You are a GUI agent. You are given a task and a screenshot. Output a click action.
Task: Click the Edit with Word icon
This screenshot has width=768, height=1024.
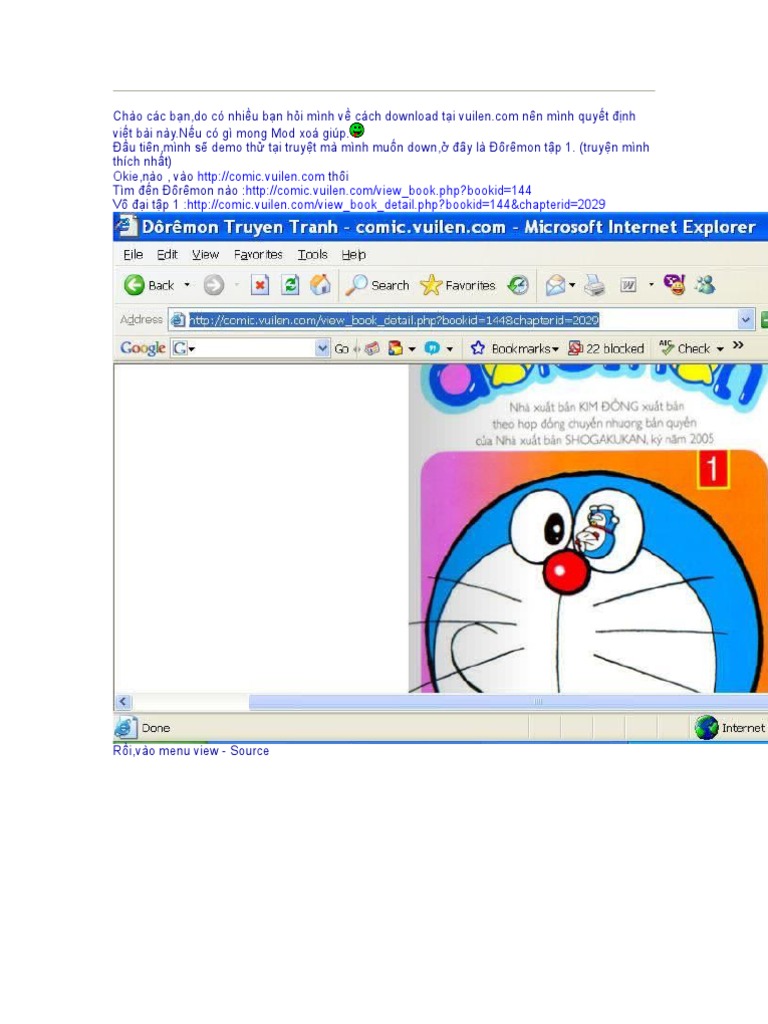(x=628, y=285)
